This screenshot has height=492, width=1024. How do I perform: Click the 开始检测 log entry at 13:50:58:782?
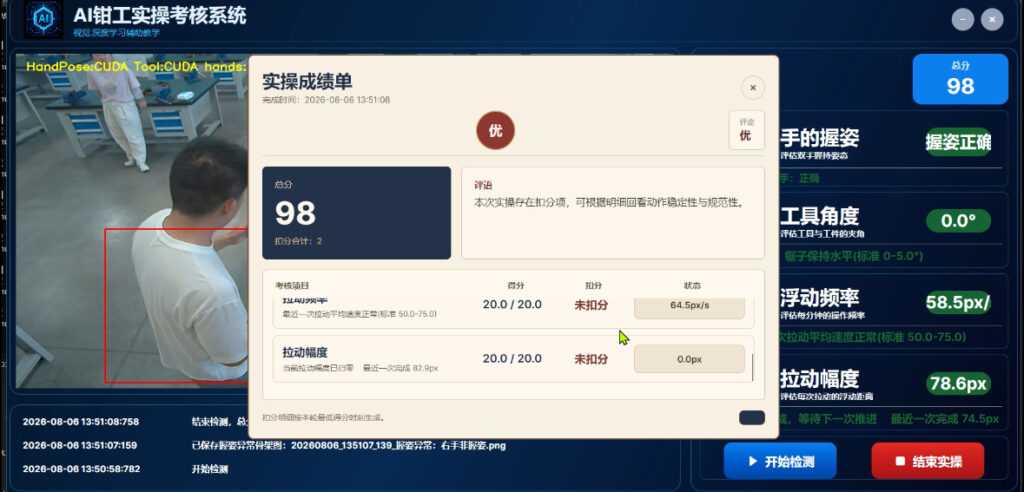210,469
